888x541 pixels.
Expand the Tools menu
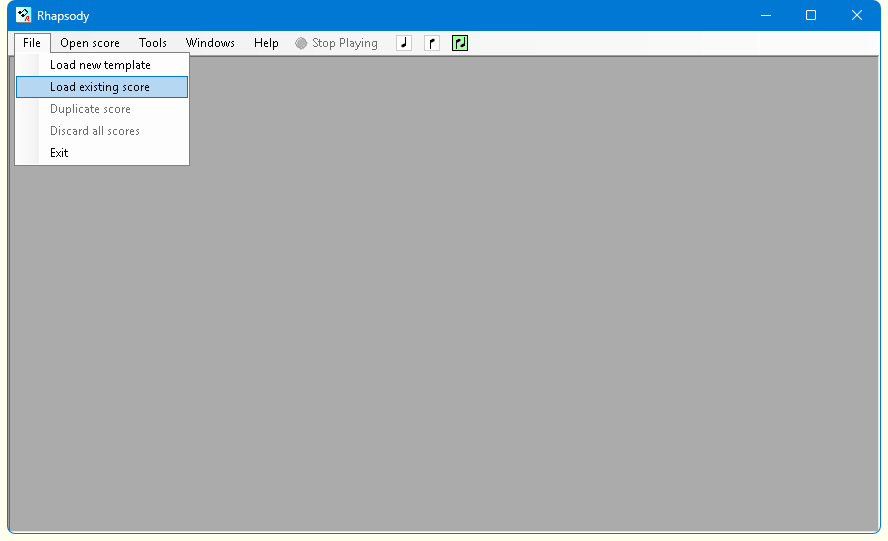153,43
